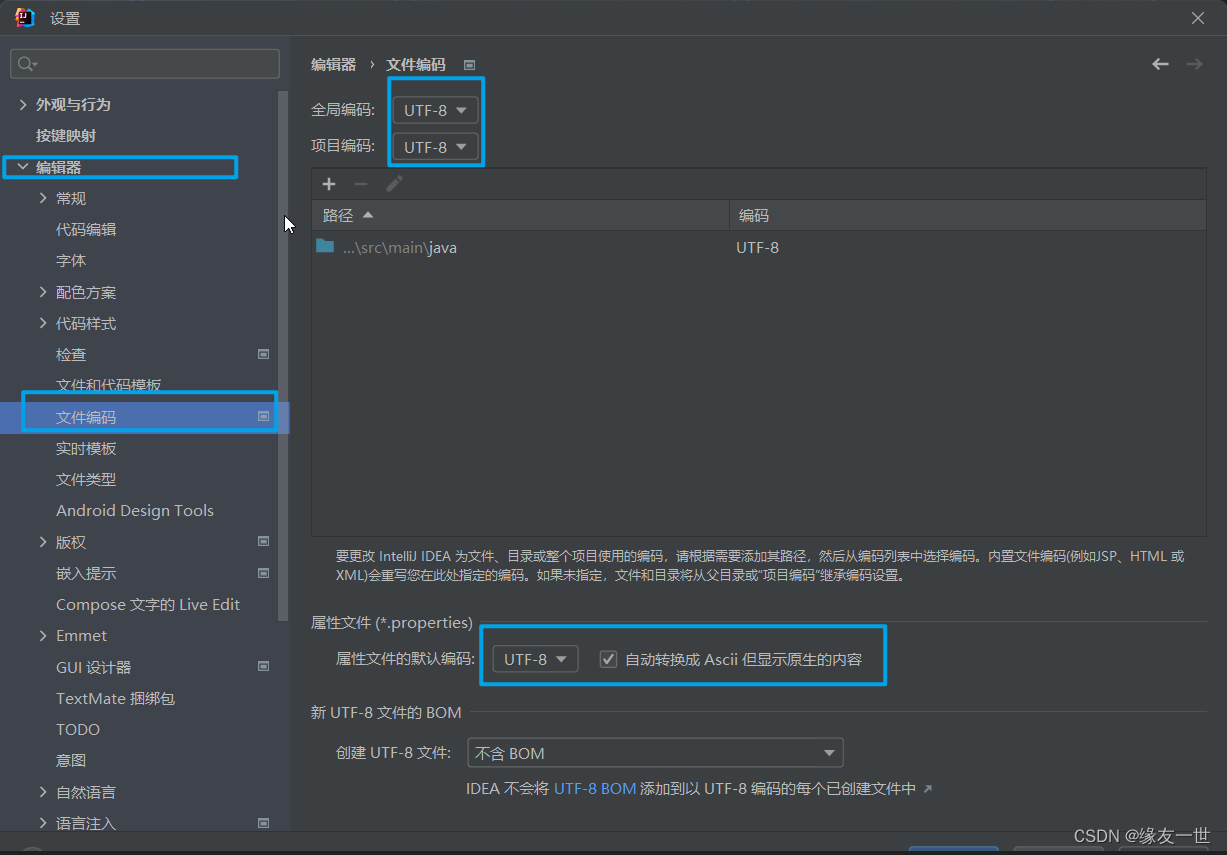Viewport: 1227px width, 855px height.
Task: Select 代码编辑 settings item
Action: coord(86,229)
